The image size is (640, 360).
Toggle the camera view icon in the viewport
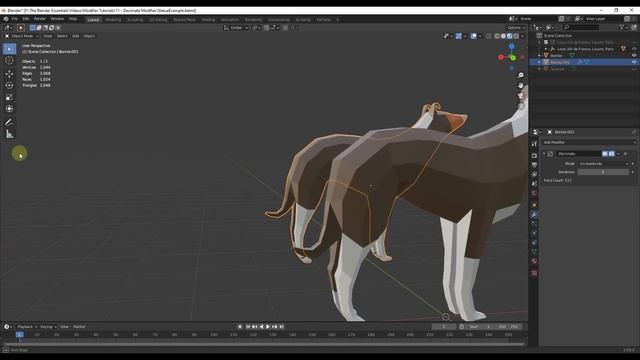(521, 96)
